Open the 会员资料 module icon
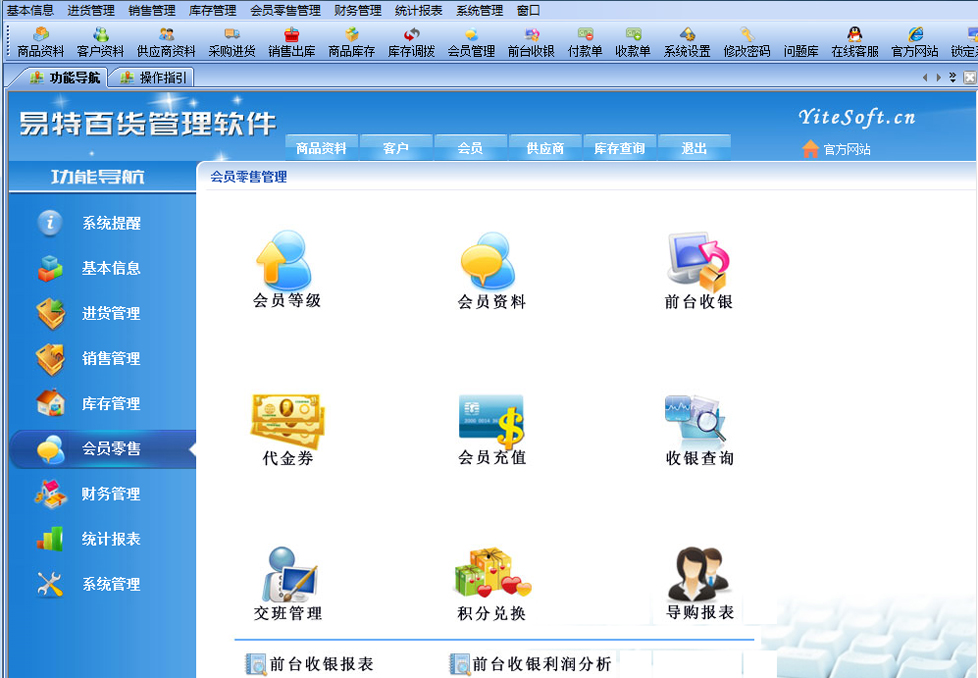 click(x=491, y=263)
